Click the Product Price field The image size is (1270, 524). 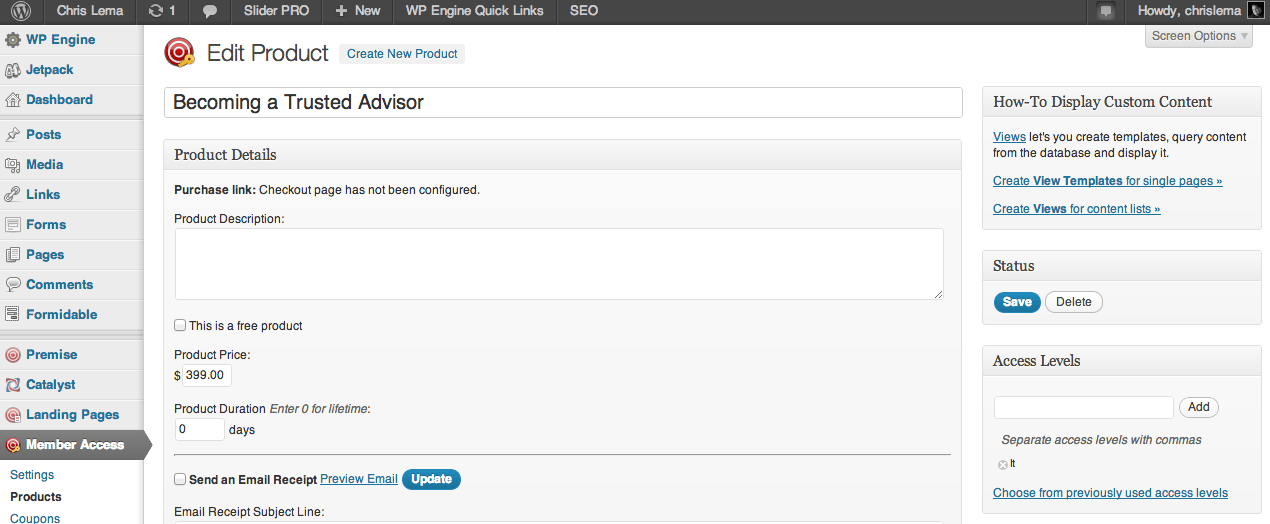207,375
